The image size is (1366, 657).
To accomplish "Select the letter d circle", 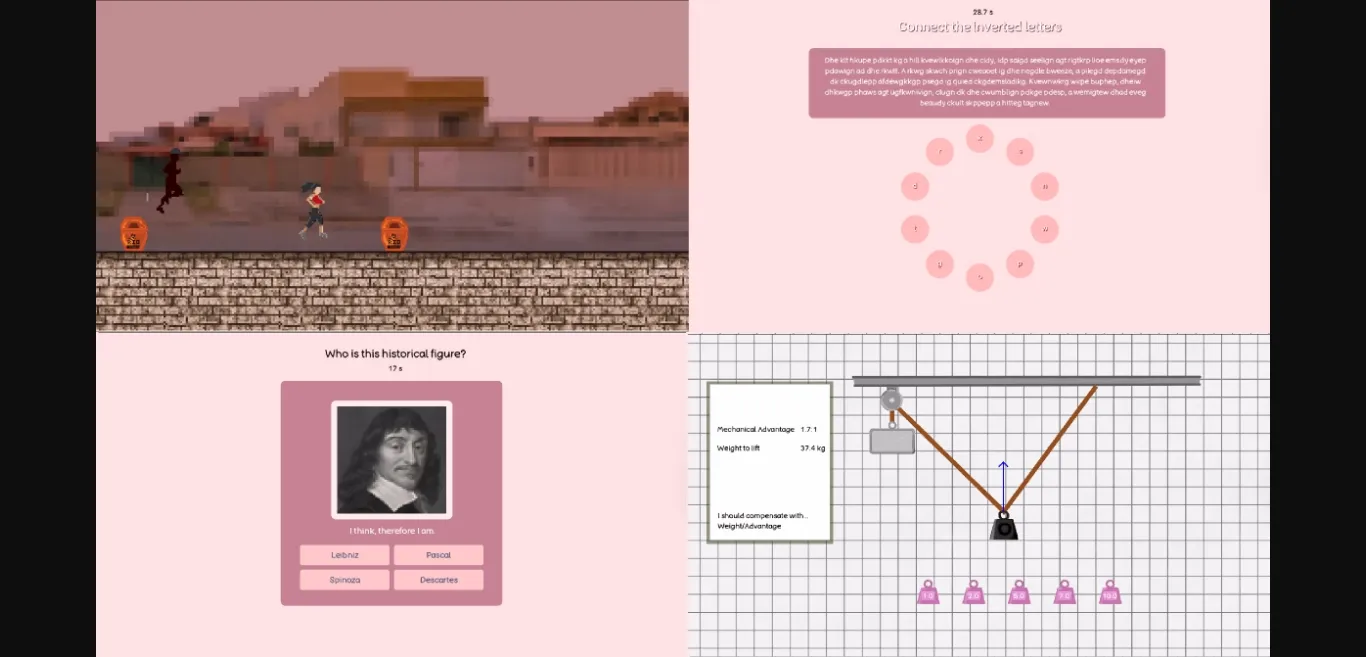I will [x=915, y=186].
